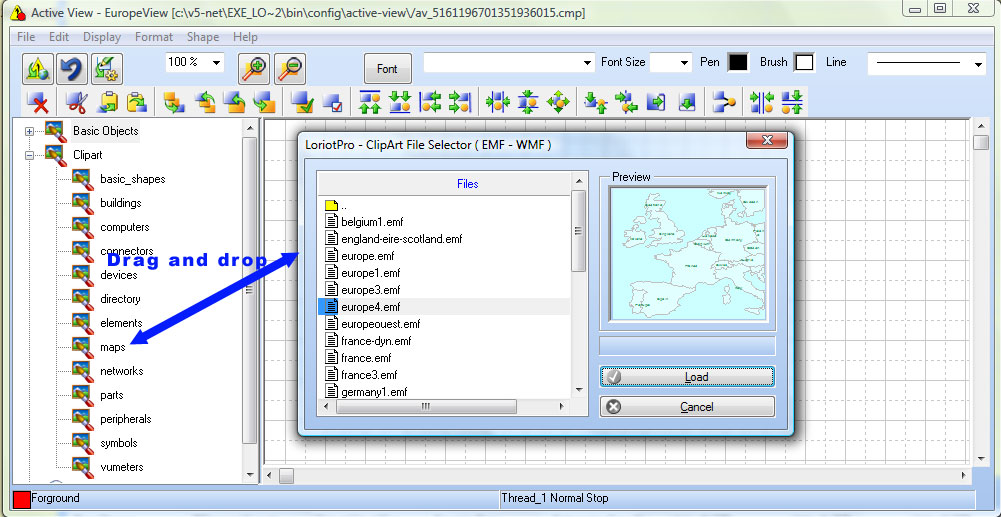Viewport: 1001px width, 517px height.
Task: Select france-dyn.emf in the file list
Action: click(376, 341)
